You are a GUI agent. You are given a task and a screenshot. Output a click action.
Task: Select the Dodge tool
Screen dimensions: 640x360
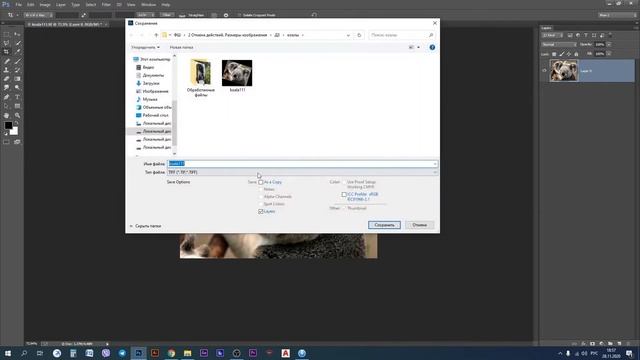click(17, 88)
